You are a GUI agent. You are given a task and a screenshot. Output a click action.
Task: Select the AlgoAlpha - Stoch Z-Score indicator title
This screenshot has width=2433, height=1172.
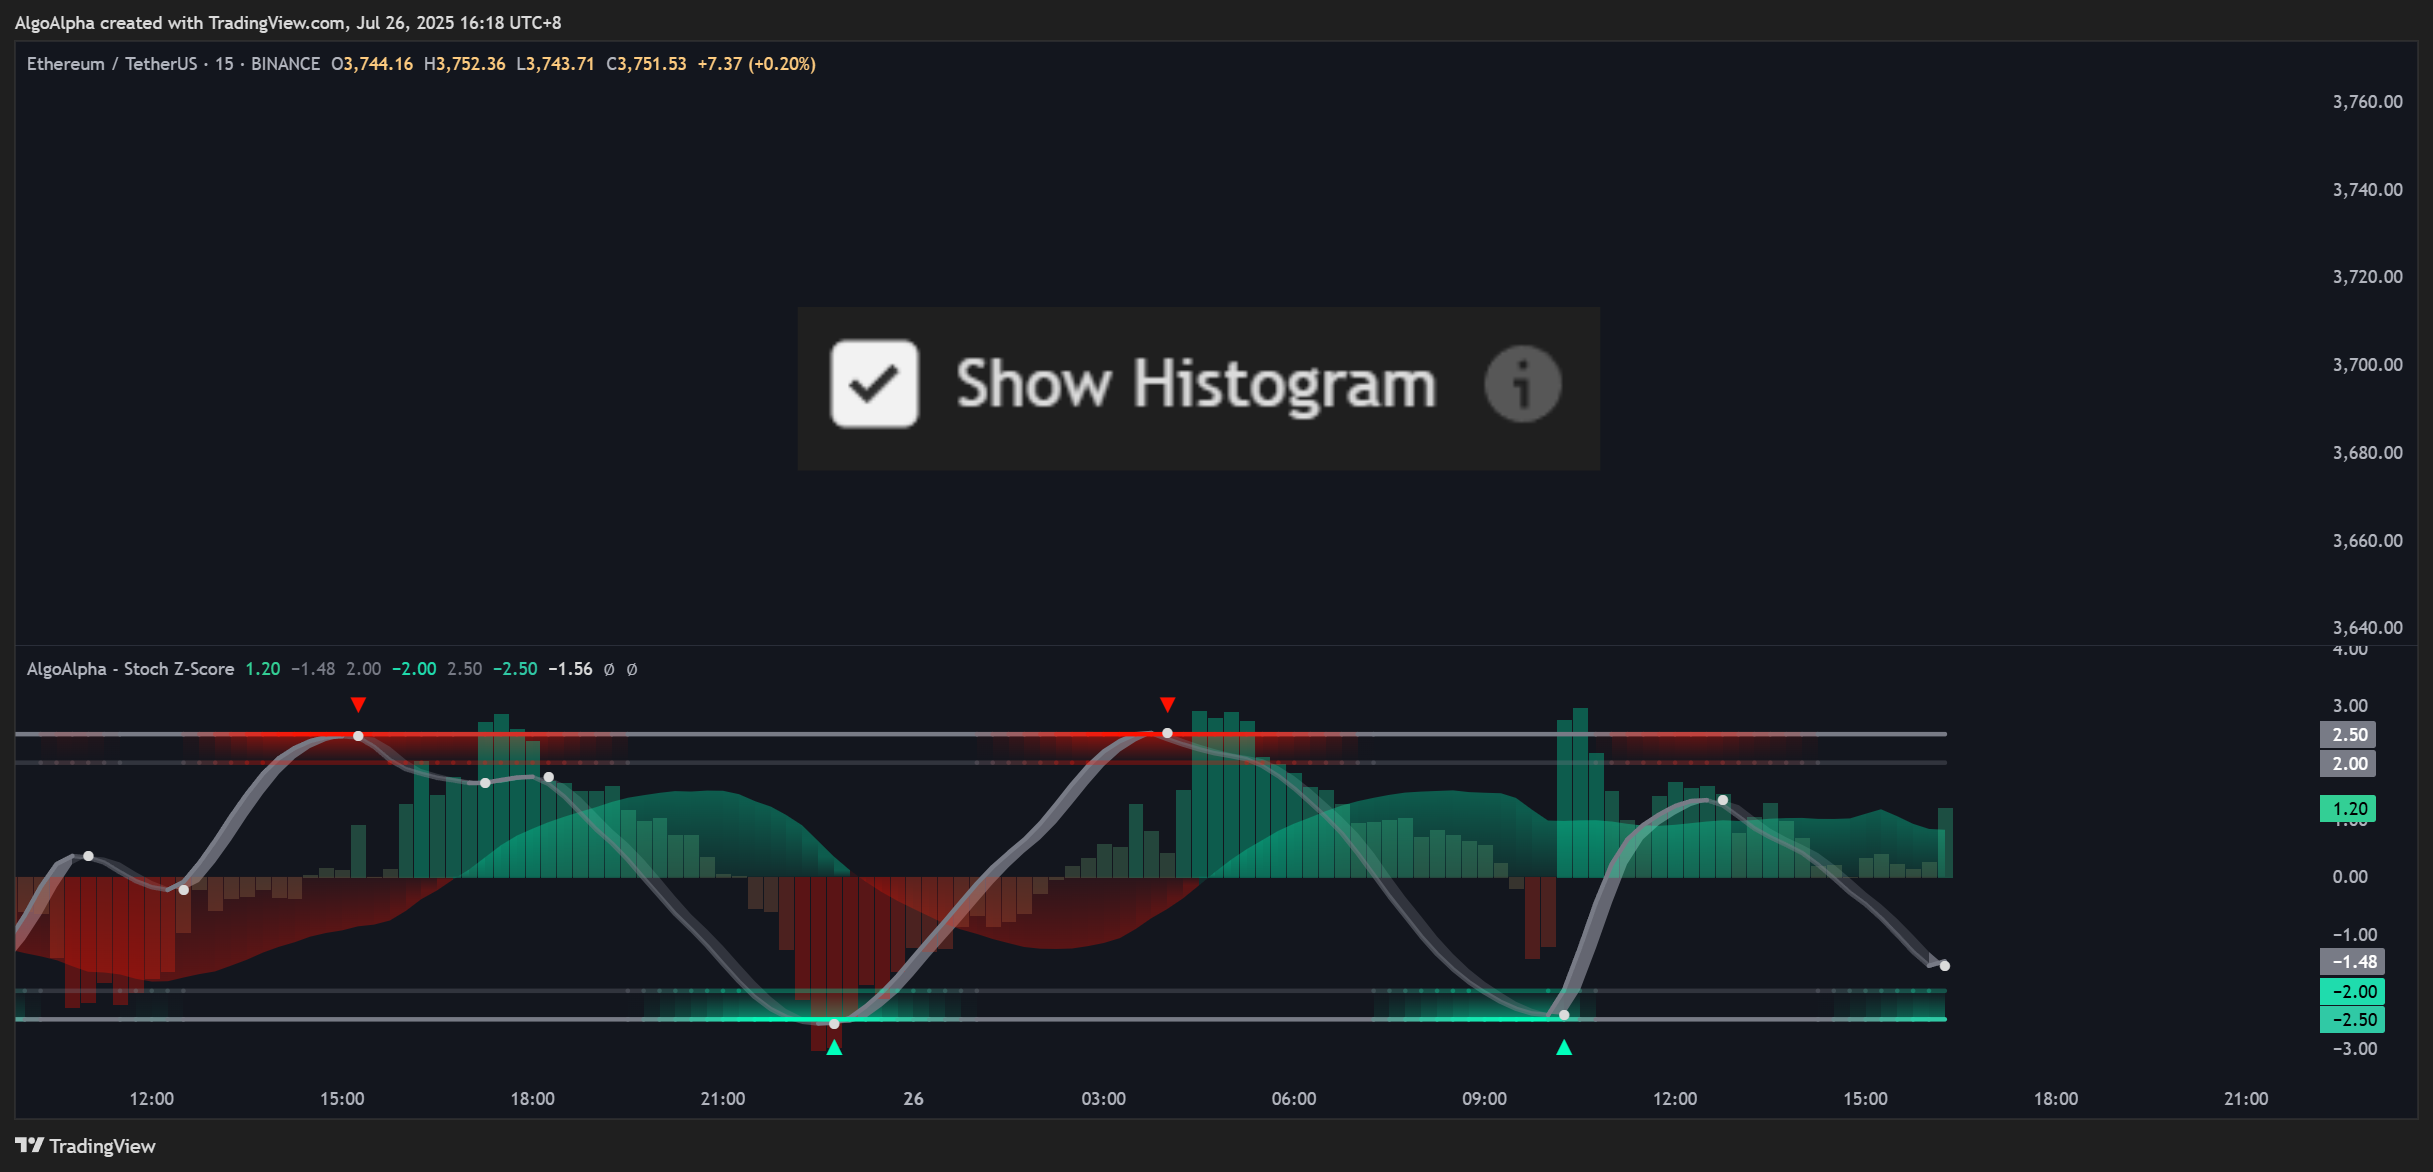130,669
